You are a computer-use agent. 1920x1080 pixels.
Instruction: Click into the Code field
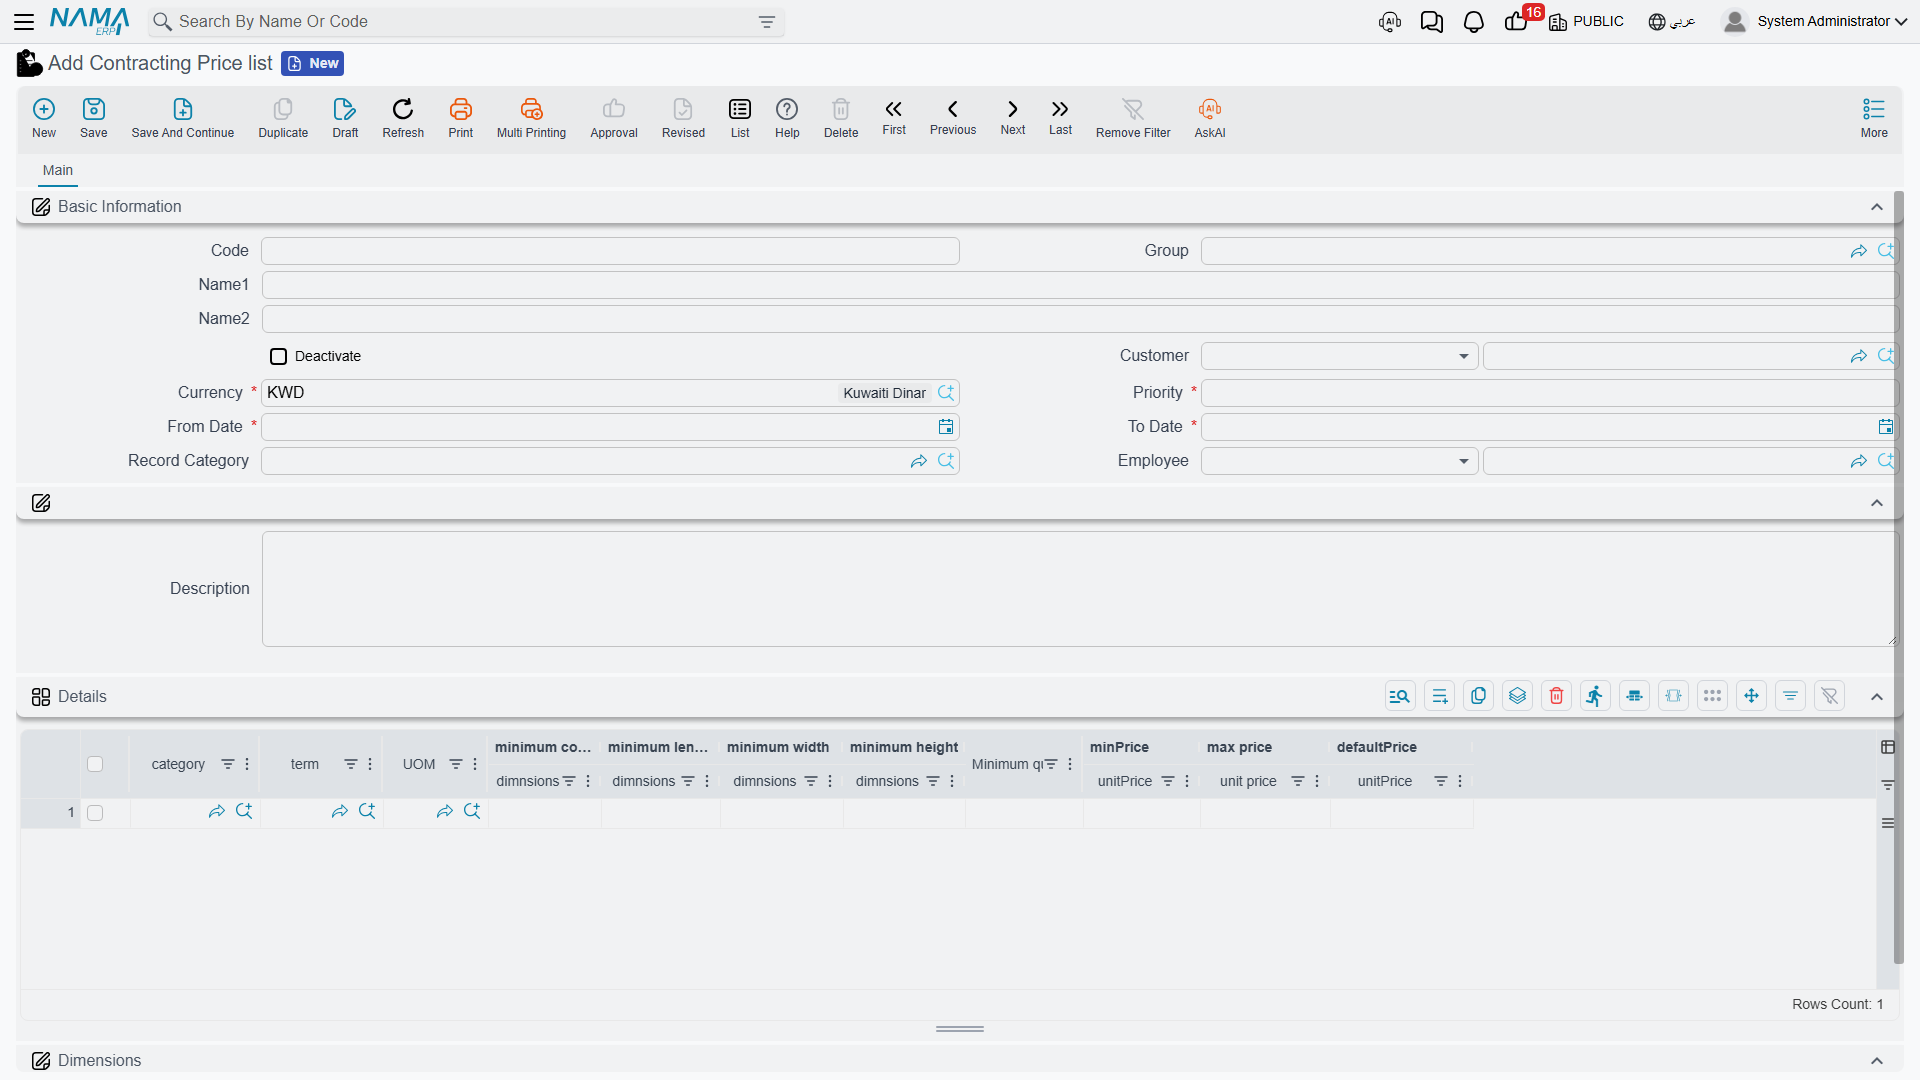pos(610,251)
